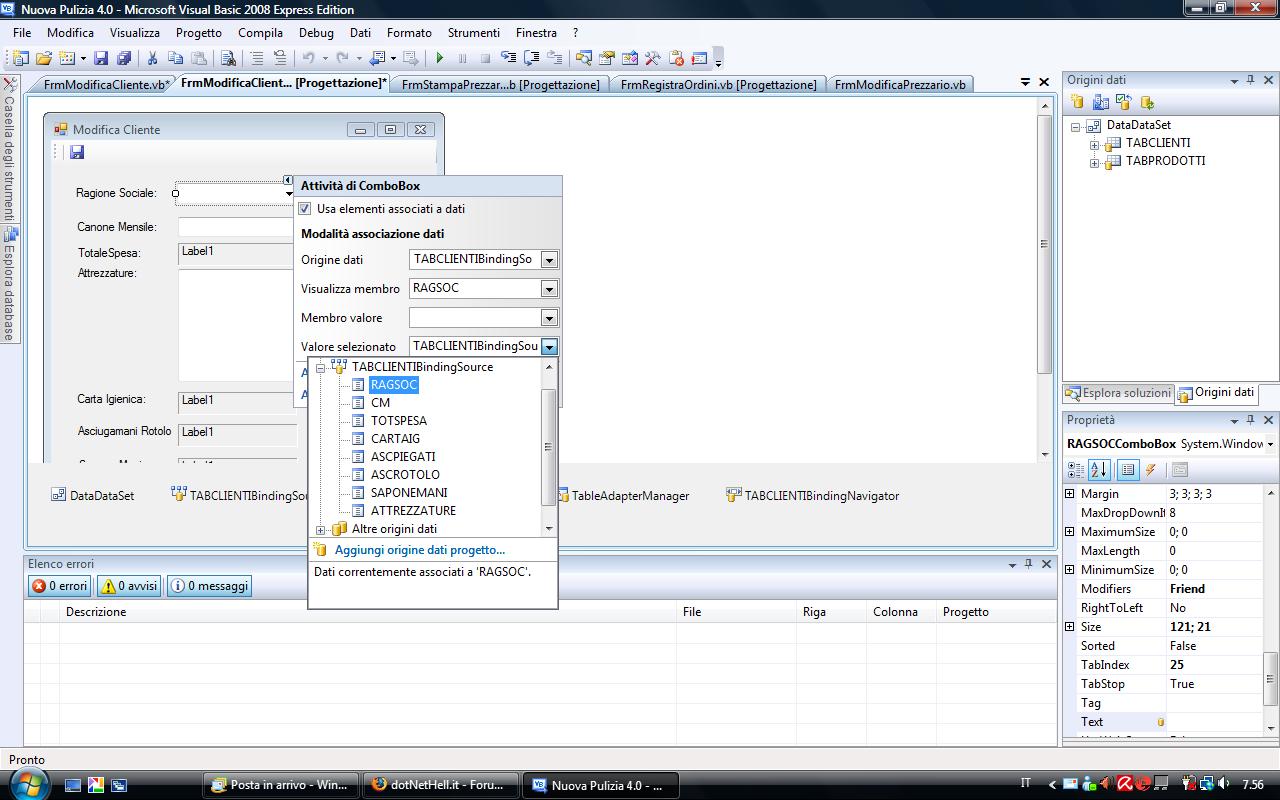
Task: Select ATTREZZATURE field in the tree
Action: (412, 511)
